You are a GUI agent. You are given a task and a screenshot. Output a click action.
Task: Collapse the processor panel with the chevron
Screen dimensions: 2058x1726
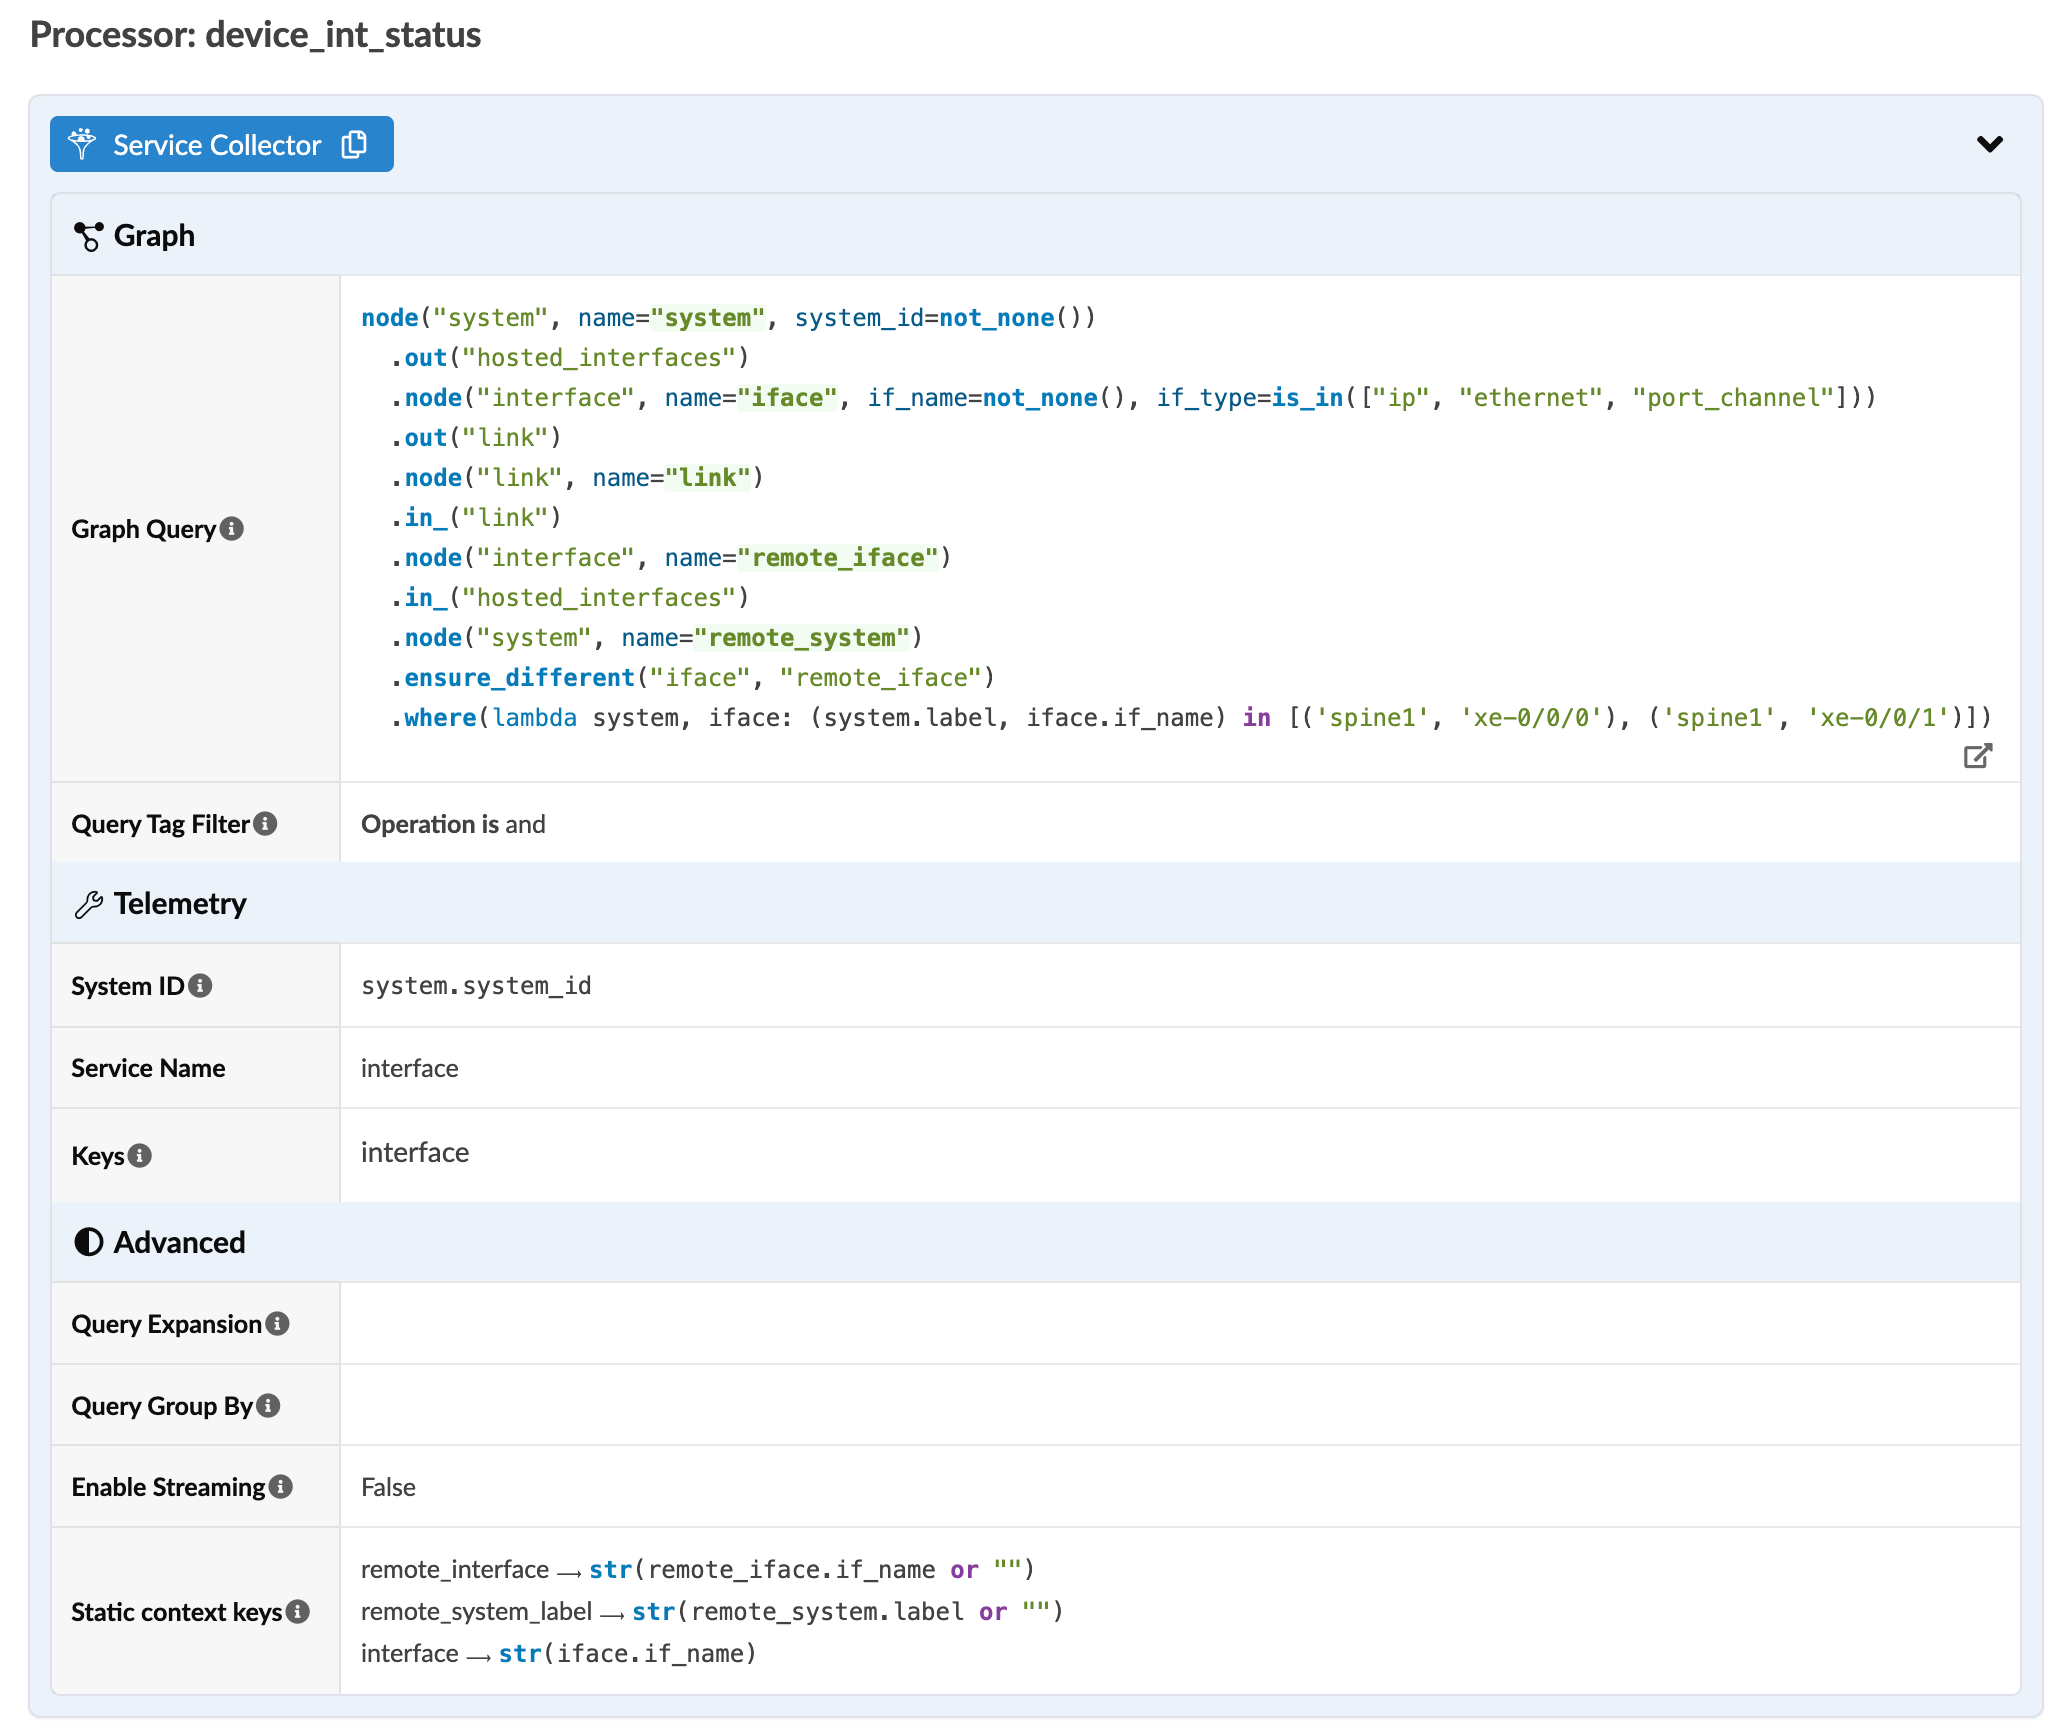tap(1989, 144)
